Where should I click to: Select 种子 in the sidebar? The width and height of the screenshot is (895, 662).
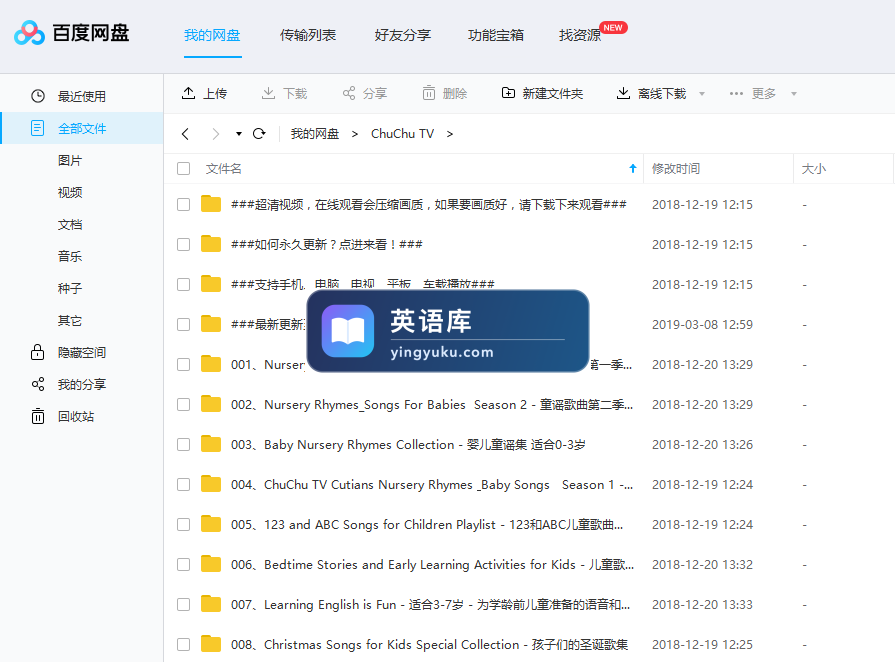tap(70, 288)
